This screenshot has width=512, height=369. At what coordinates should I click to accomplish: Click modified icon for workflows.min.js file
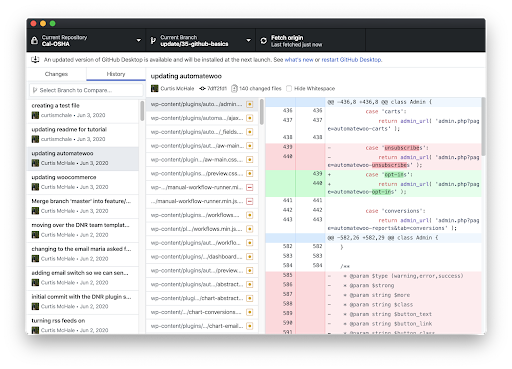(x=249, y=229)
